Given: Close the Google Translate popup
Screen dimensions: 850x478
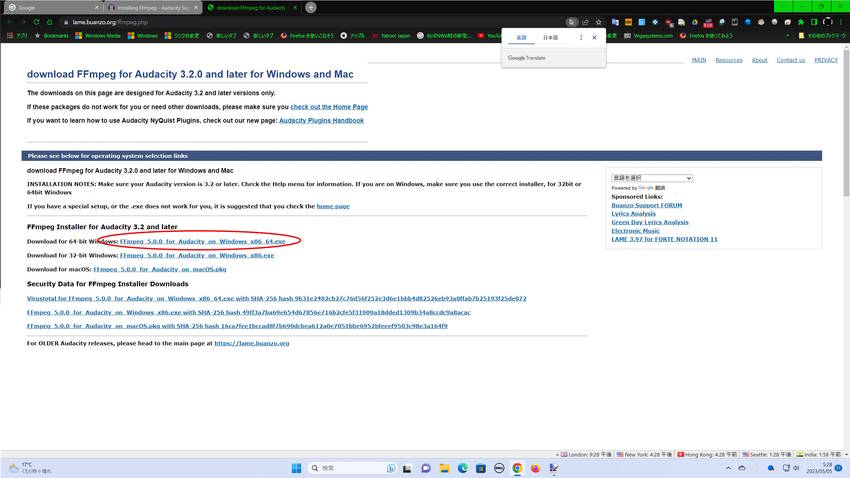Looking at the screenshot, I should 594,37.
